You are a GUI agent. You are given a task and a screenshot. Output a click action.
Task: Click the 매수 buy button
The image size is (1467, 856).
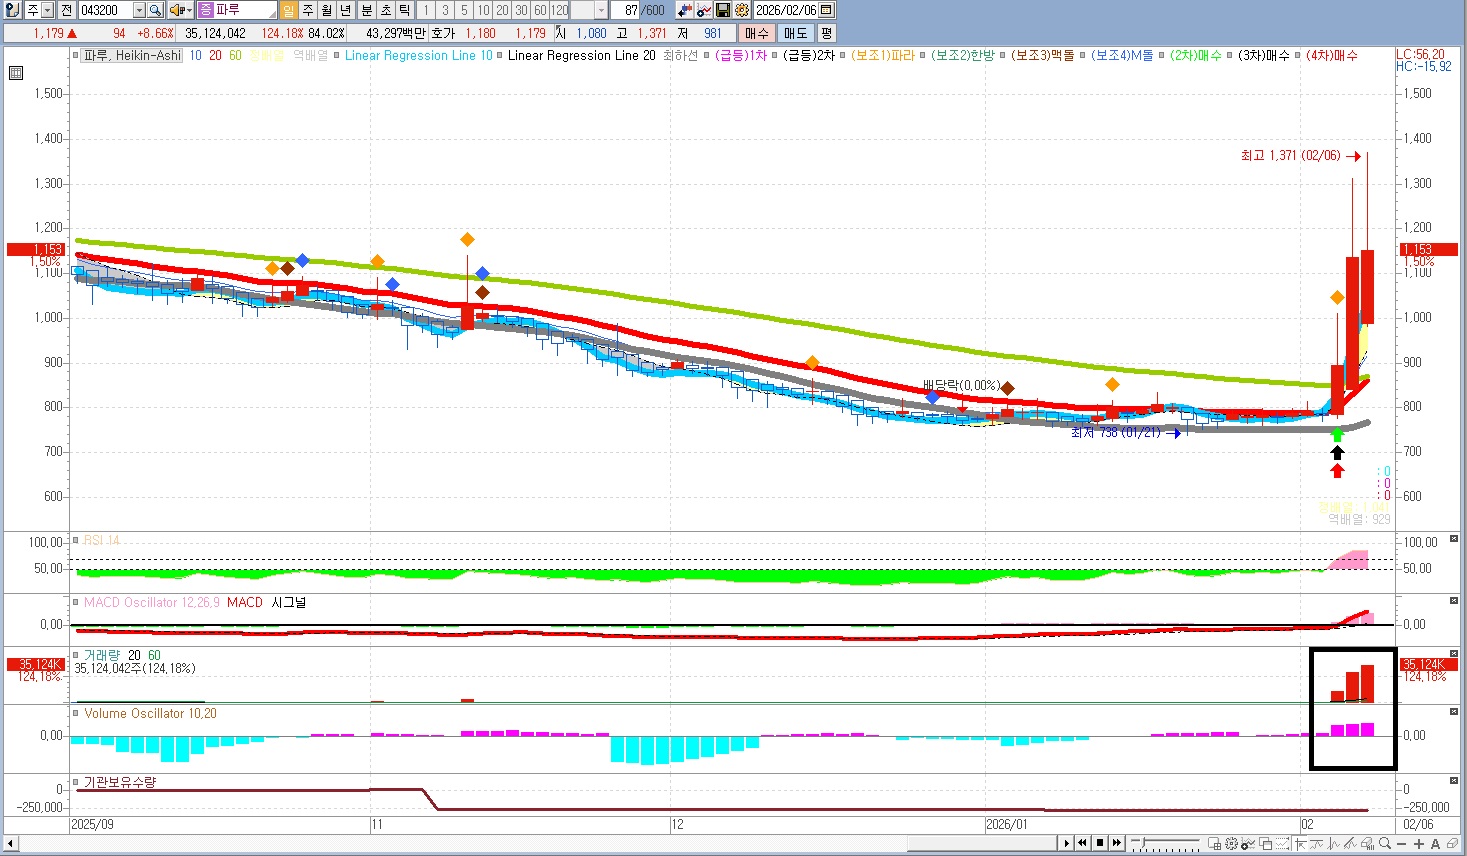point(756,33)
